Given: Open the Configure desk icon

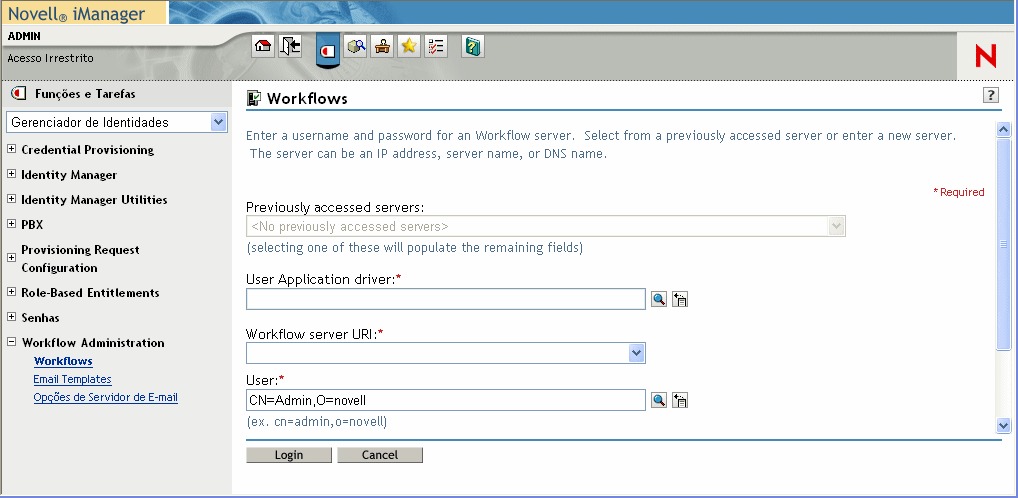Looking at the screenshot, I should (x=382, y=46).
